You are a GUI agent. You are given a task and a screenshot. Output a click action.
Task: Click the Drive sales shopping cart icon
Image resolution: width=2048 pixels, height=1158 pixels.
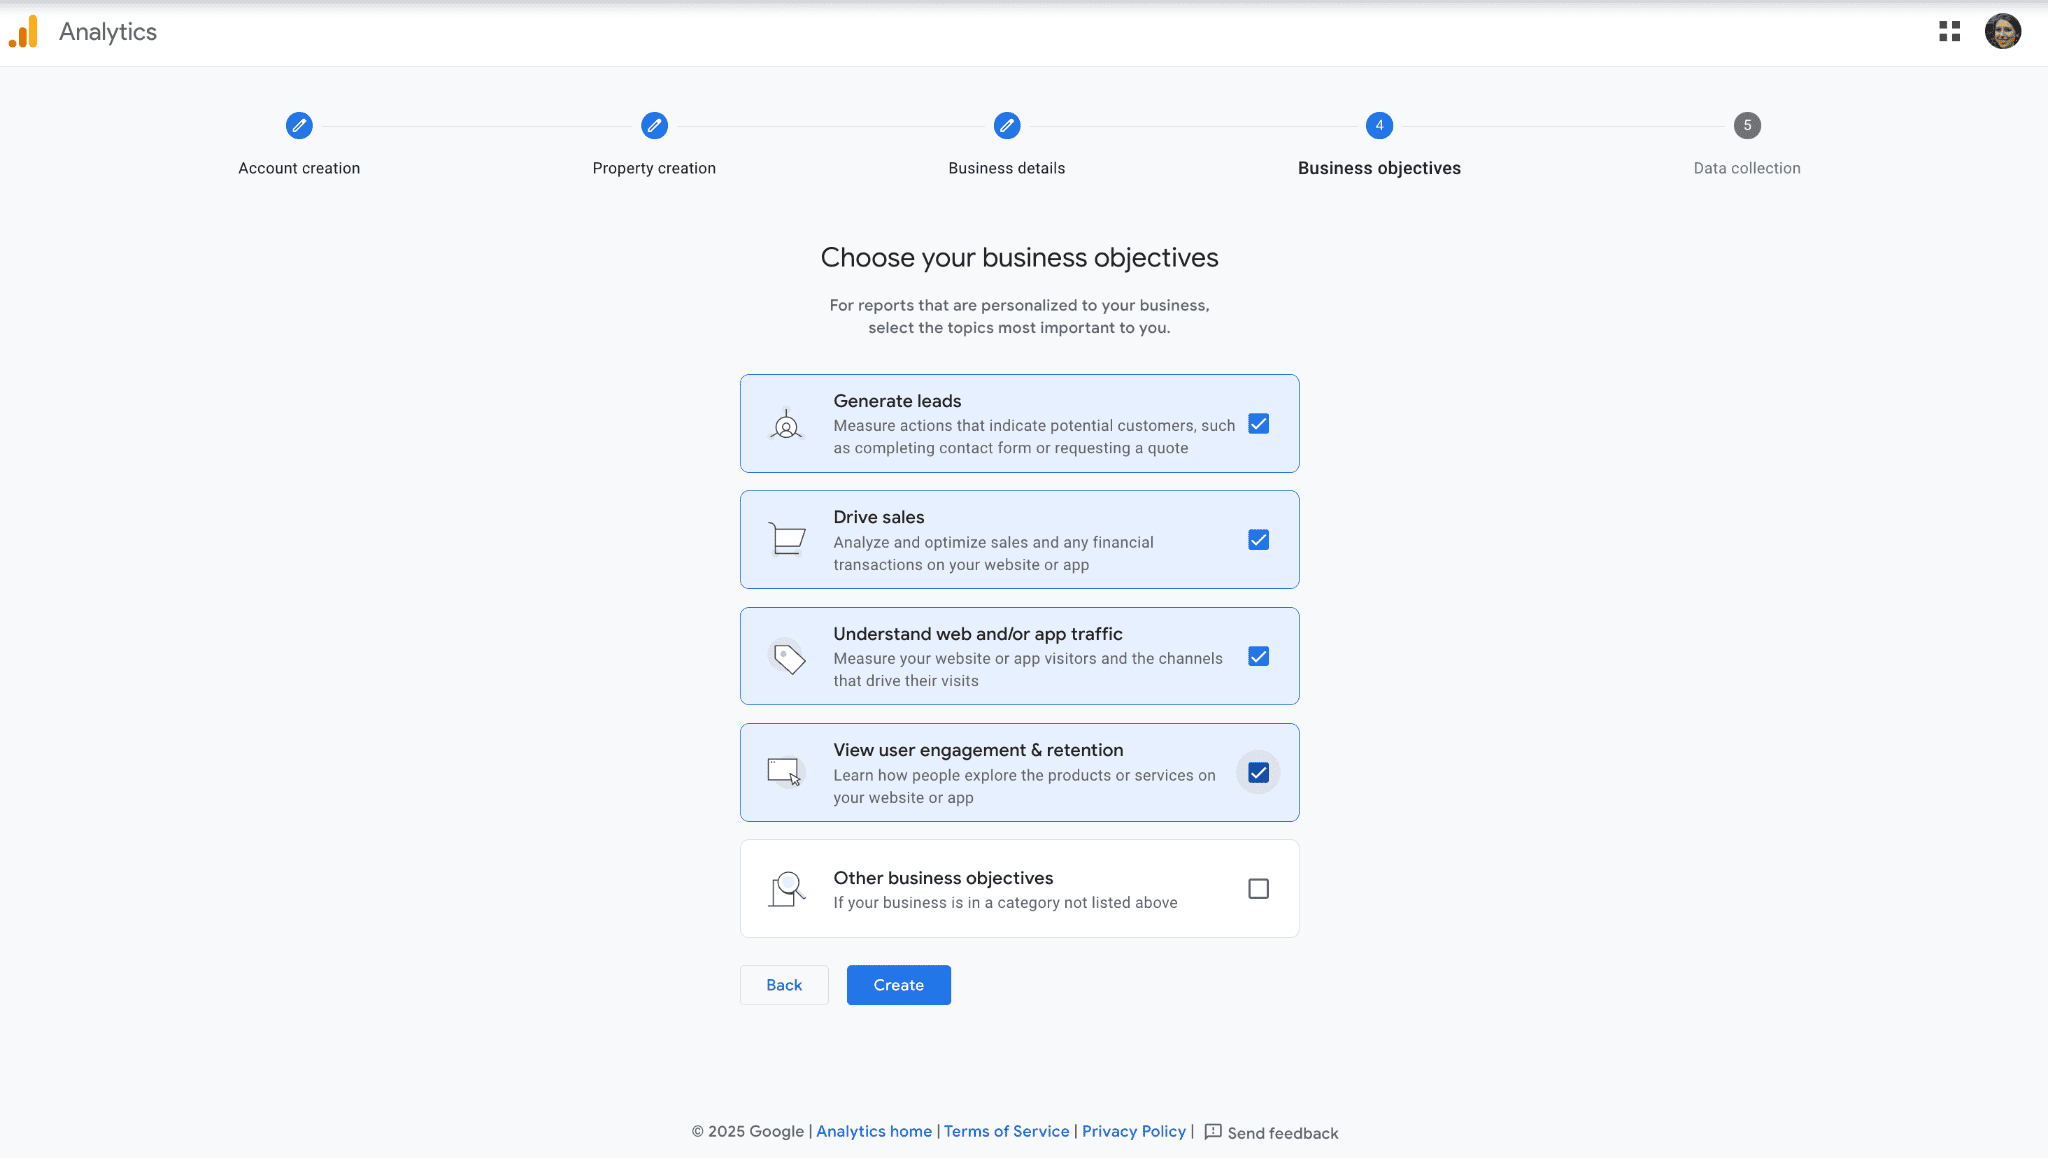pyautogui.click(x=787, y=539)
